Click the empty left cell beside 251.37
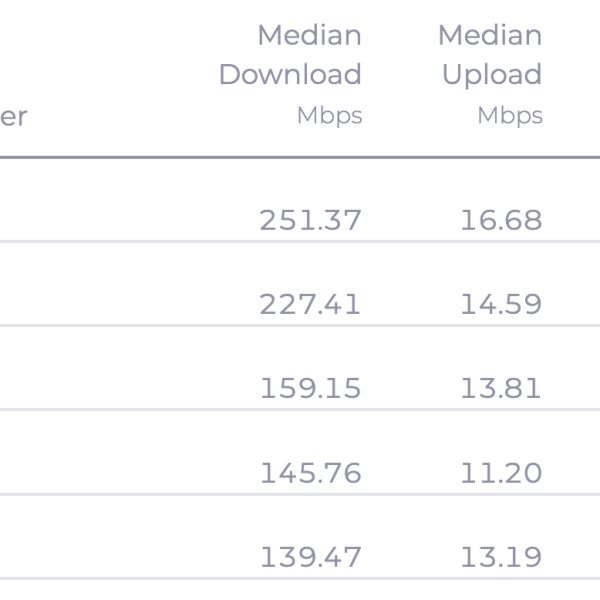 tap(100, 220)
